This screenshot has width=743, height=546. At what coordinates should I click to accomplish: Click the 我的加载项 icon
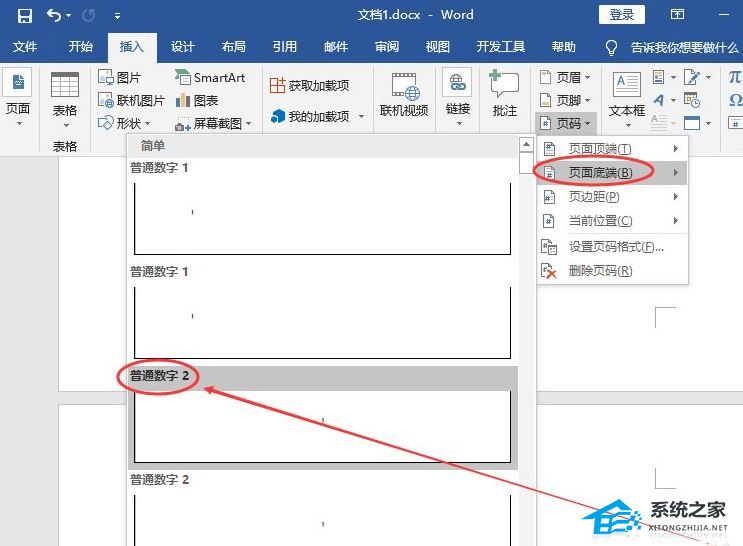coord(277,116)
